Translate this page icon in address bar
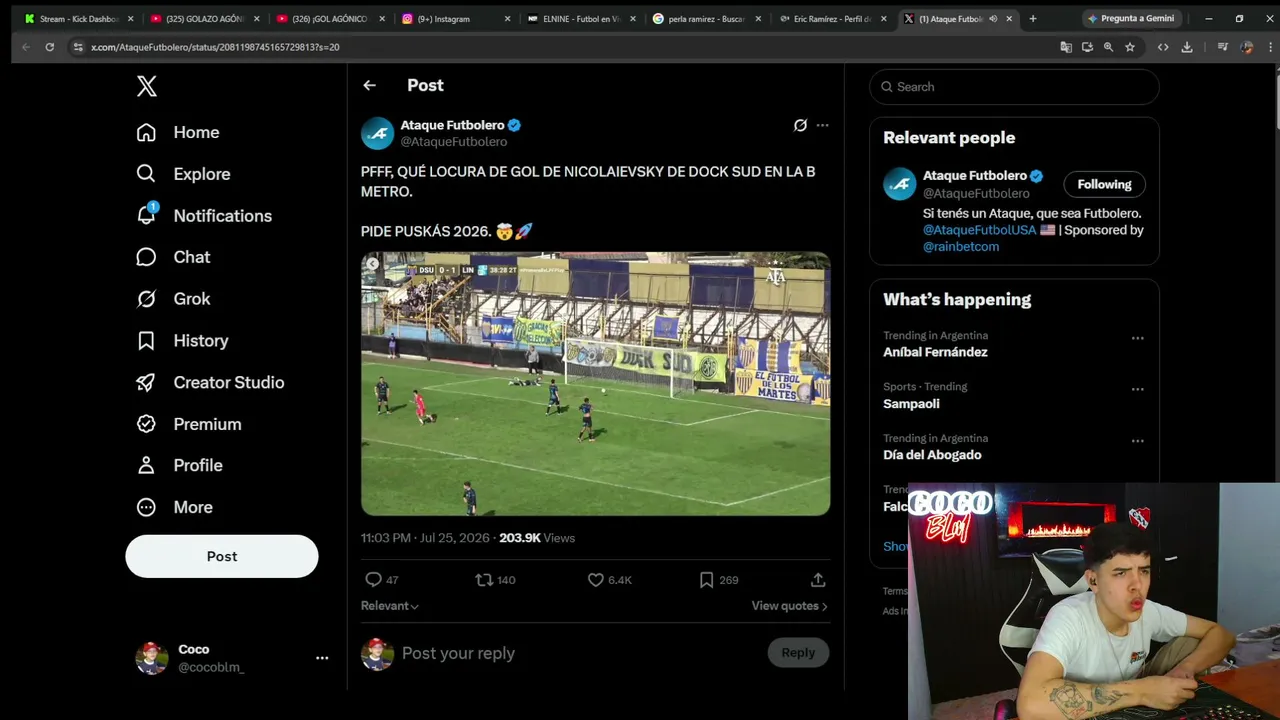Image resolution: width=1280 pixels, height=720 pixels. [1066, 47]
